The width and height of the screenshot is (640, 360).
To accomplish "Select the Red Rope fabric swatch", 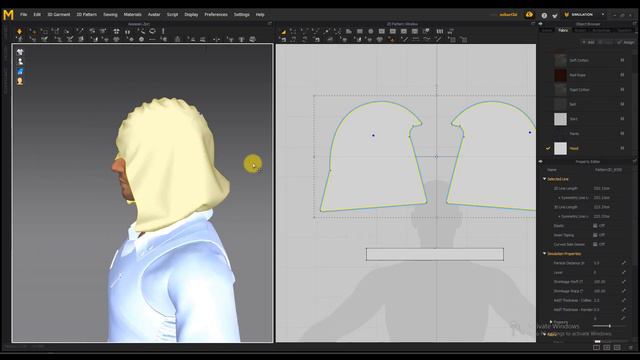I will pos(560,75).
